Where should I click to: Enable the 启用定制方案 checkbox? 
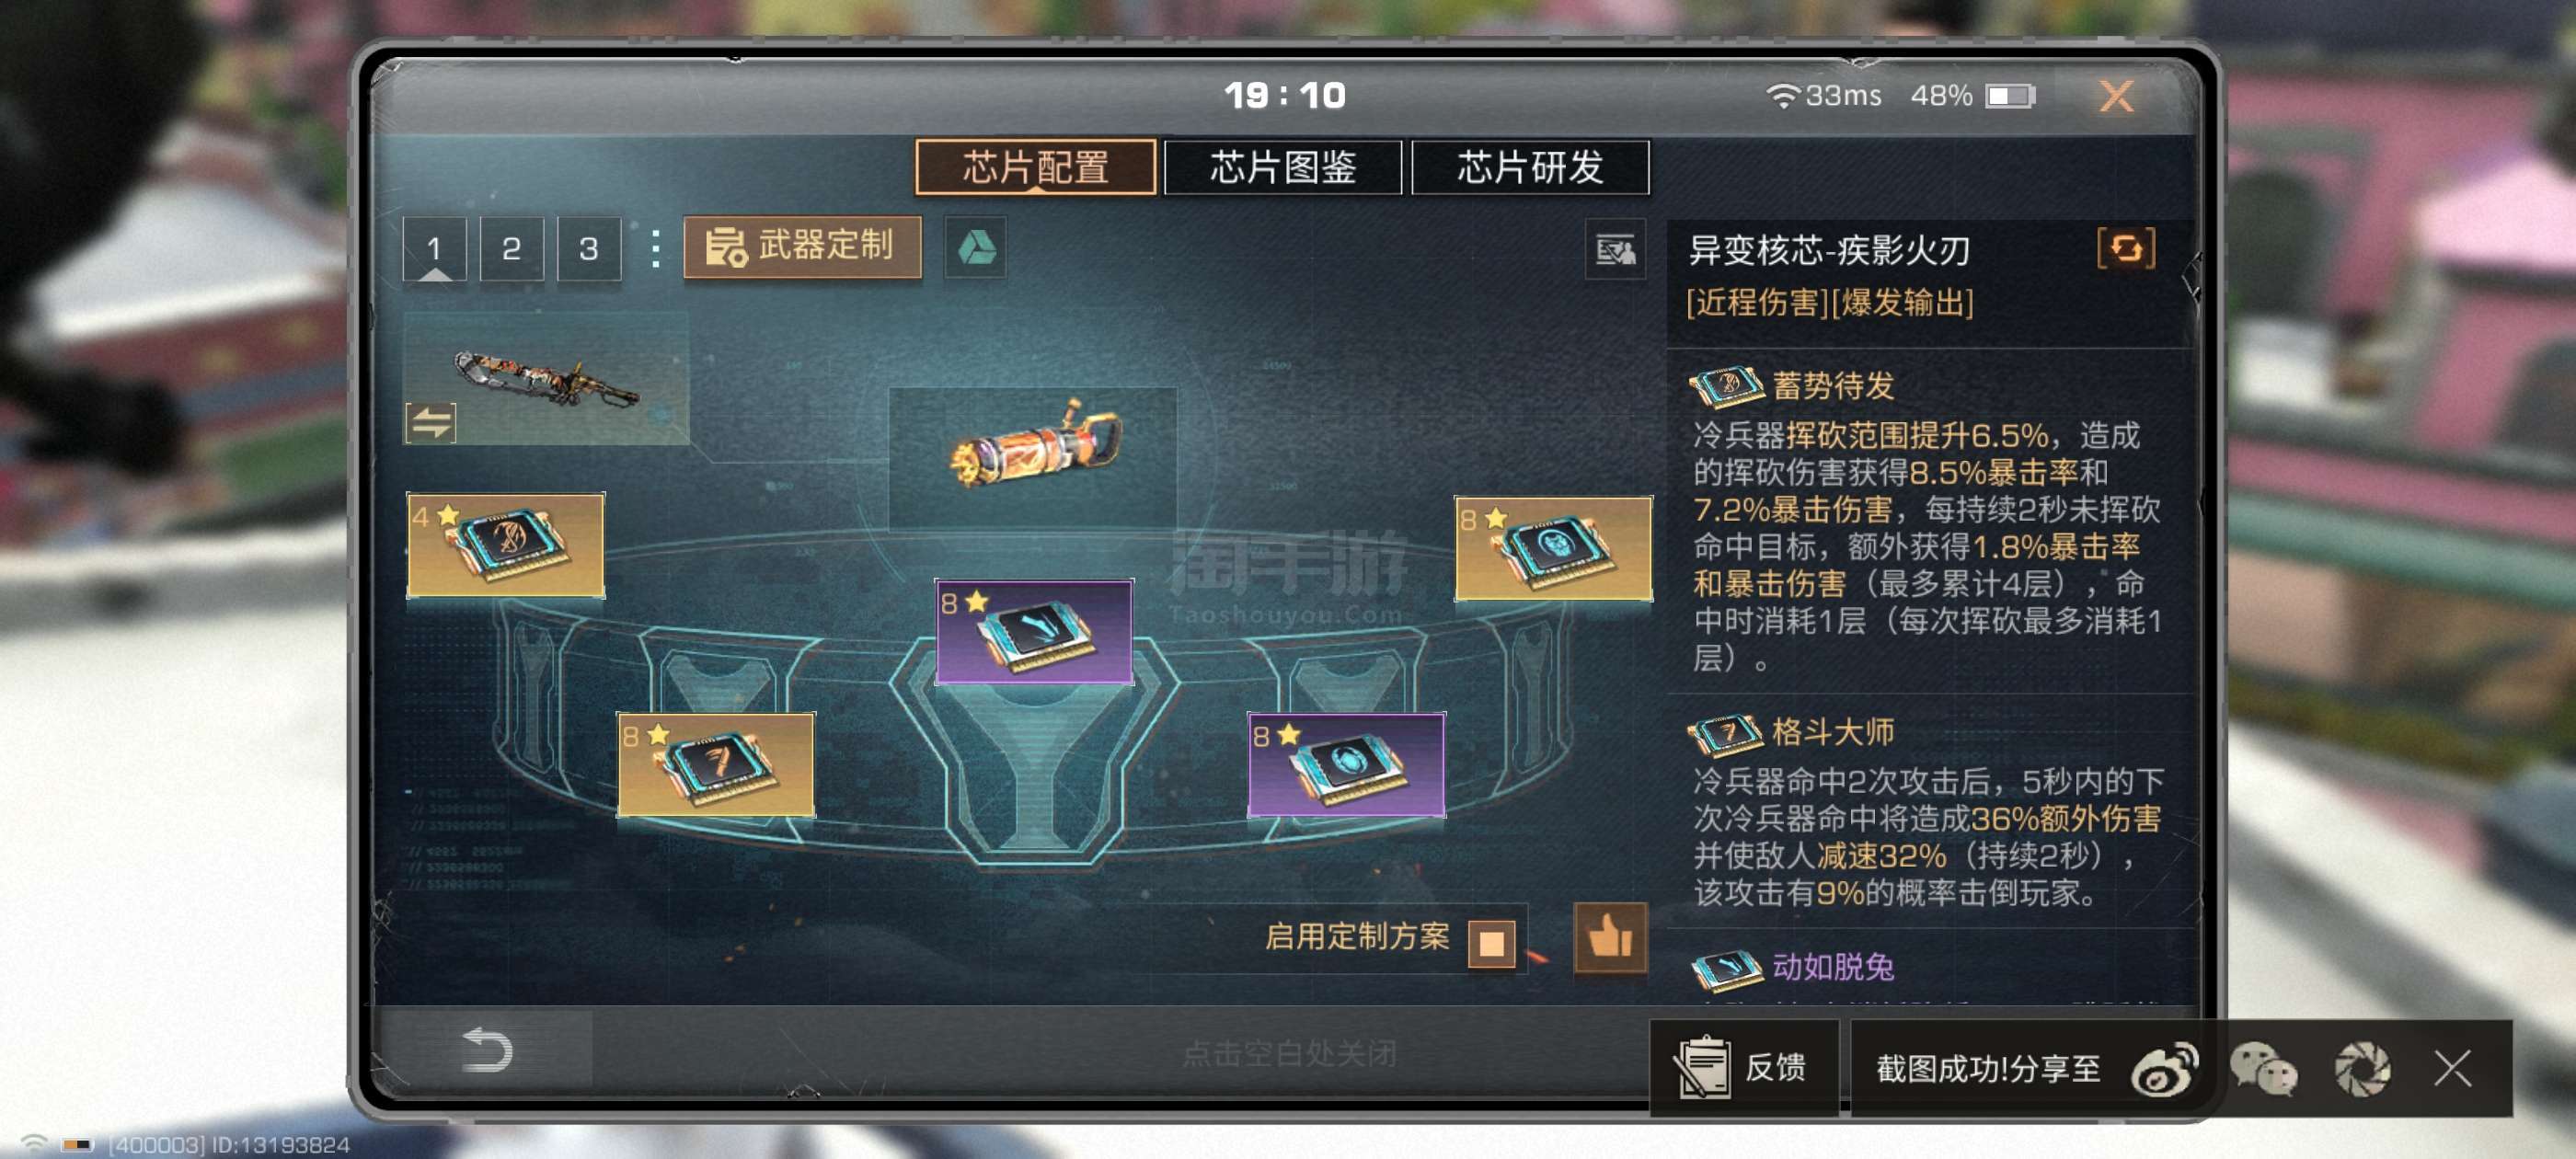tap(1491, 941)
